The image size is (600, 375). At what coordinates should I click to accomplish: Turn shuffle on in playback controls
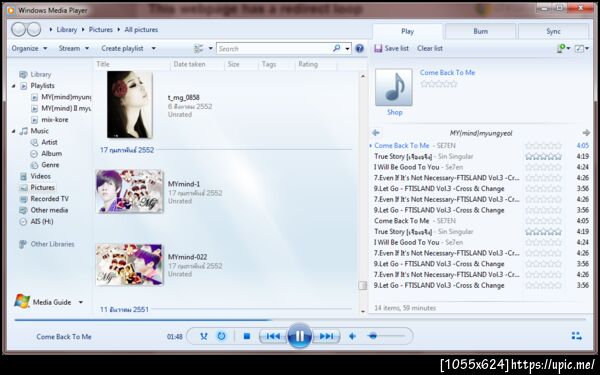pos(204,336)
